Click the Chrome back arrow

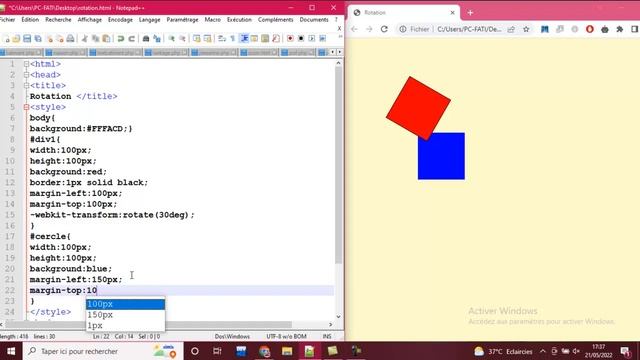(x=354, y=29)
